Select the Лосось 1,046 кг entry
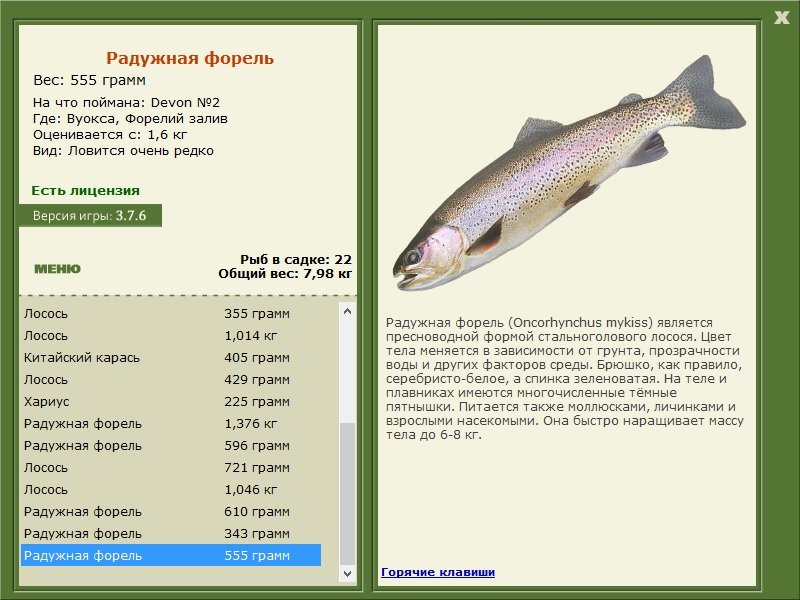800x600 pixels. pos(171,490)
